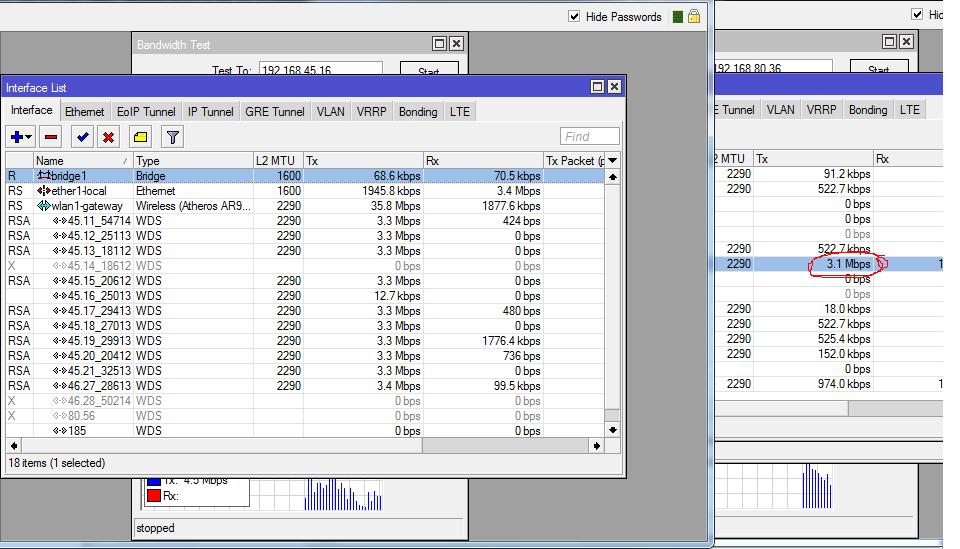Click the yellow padlock icon
Viewport: 960px width, 549px height.
click(x=694, y=16)
